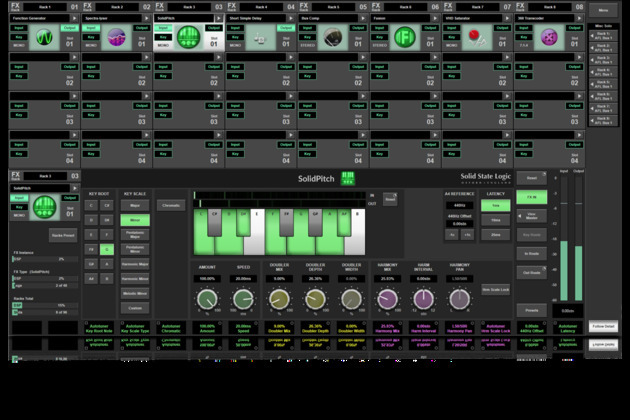Solo Rack 8 AFL Bus 1 arrow button
This screenshot has width=630, height=420.
(603, 120)
